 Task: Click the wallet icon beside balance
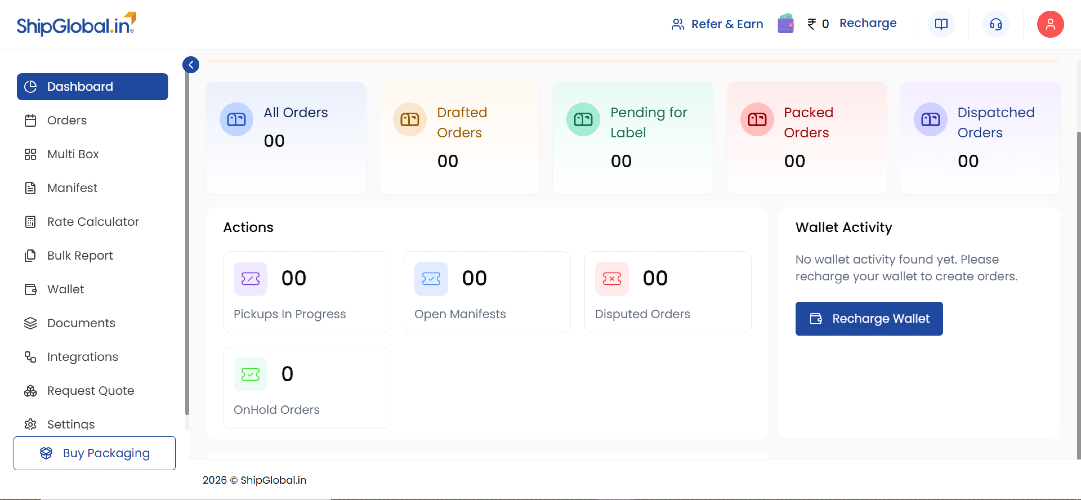(786, 23)
